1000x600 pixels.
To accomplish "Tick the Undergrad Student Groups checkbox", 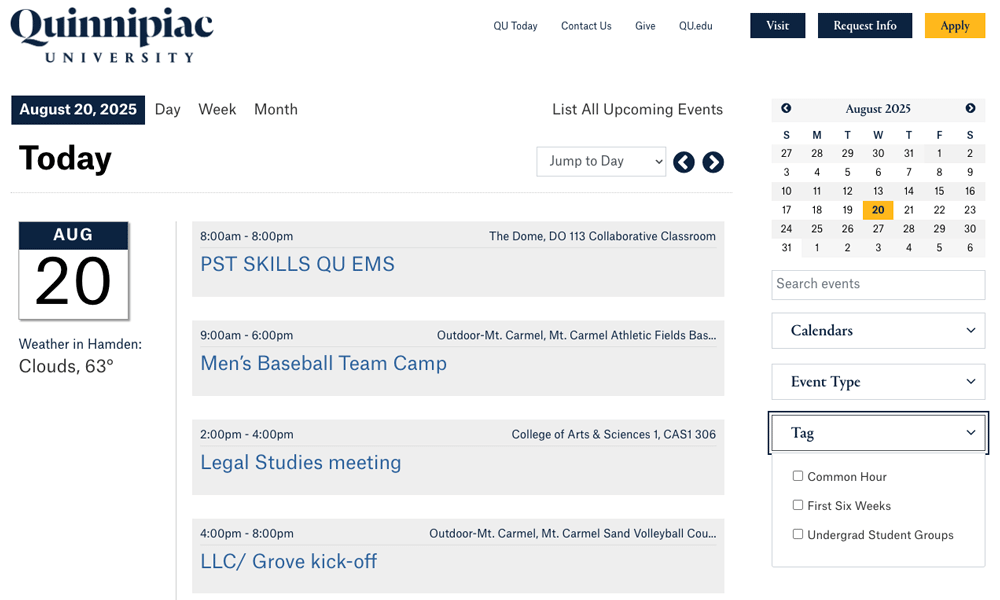I will point(798,534).
